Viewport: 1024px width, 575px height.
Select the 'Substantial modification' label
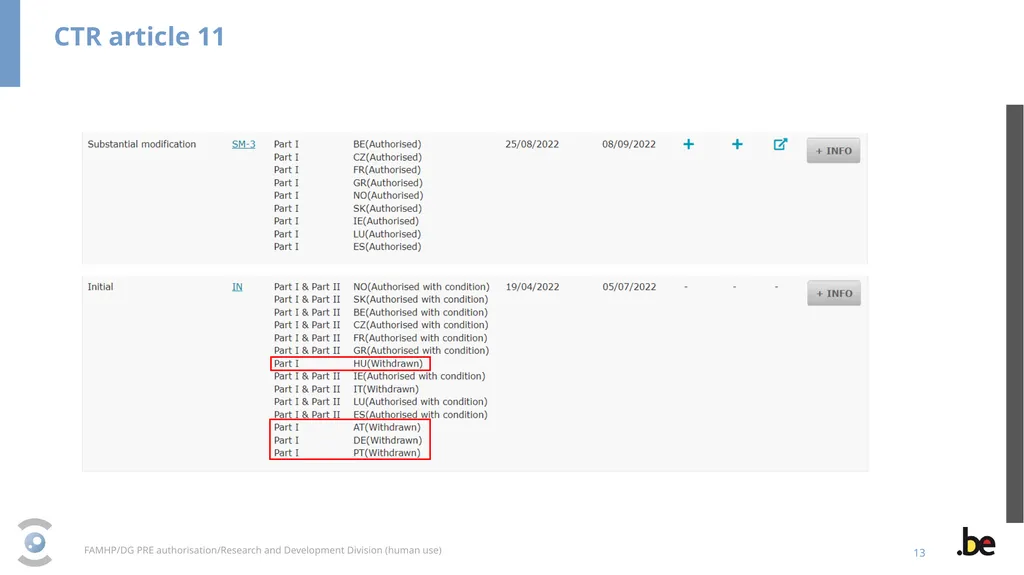(x=142, y=144)
